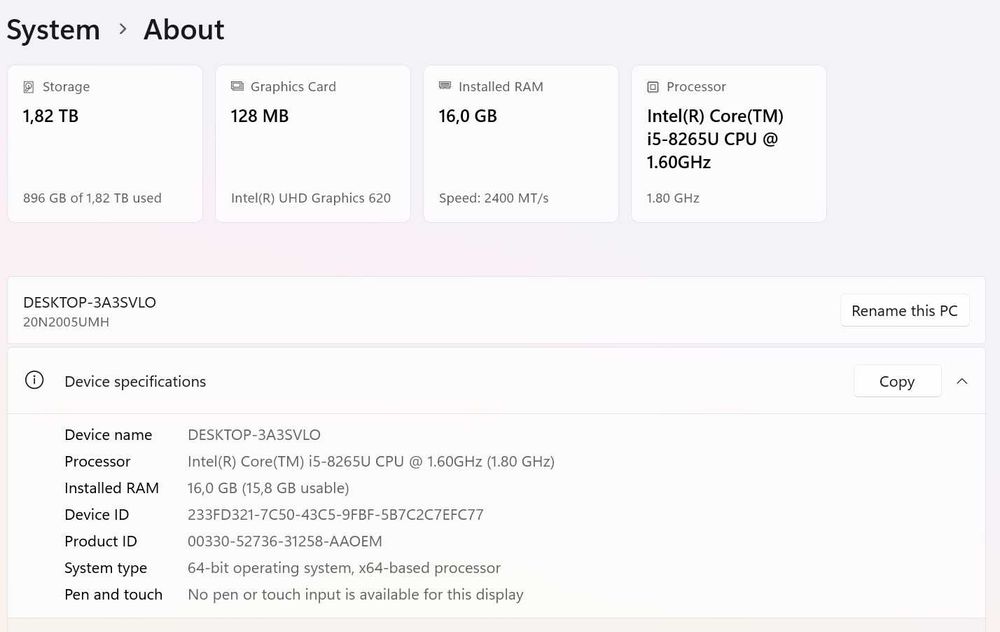Viewport: 1000px width, 632px height.
Task: Copy the device specifications
Action: click(x=897, y=381)
